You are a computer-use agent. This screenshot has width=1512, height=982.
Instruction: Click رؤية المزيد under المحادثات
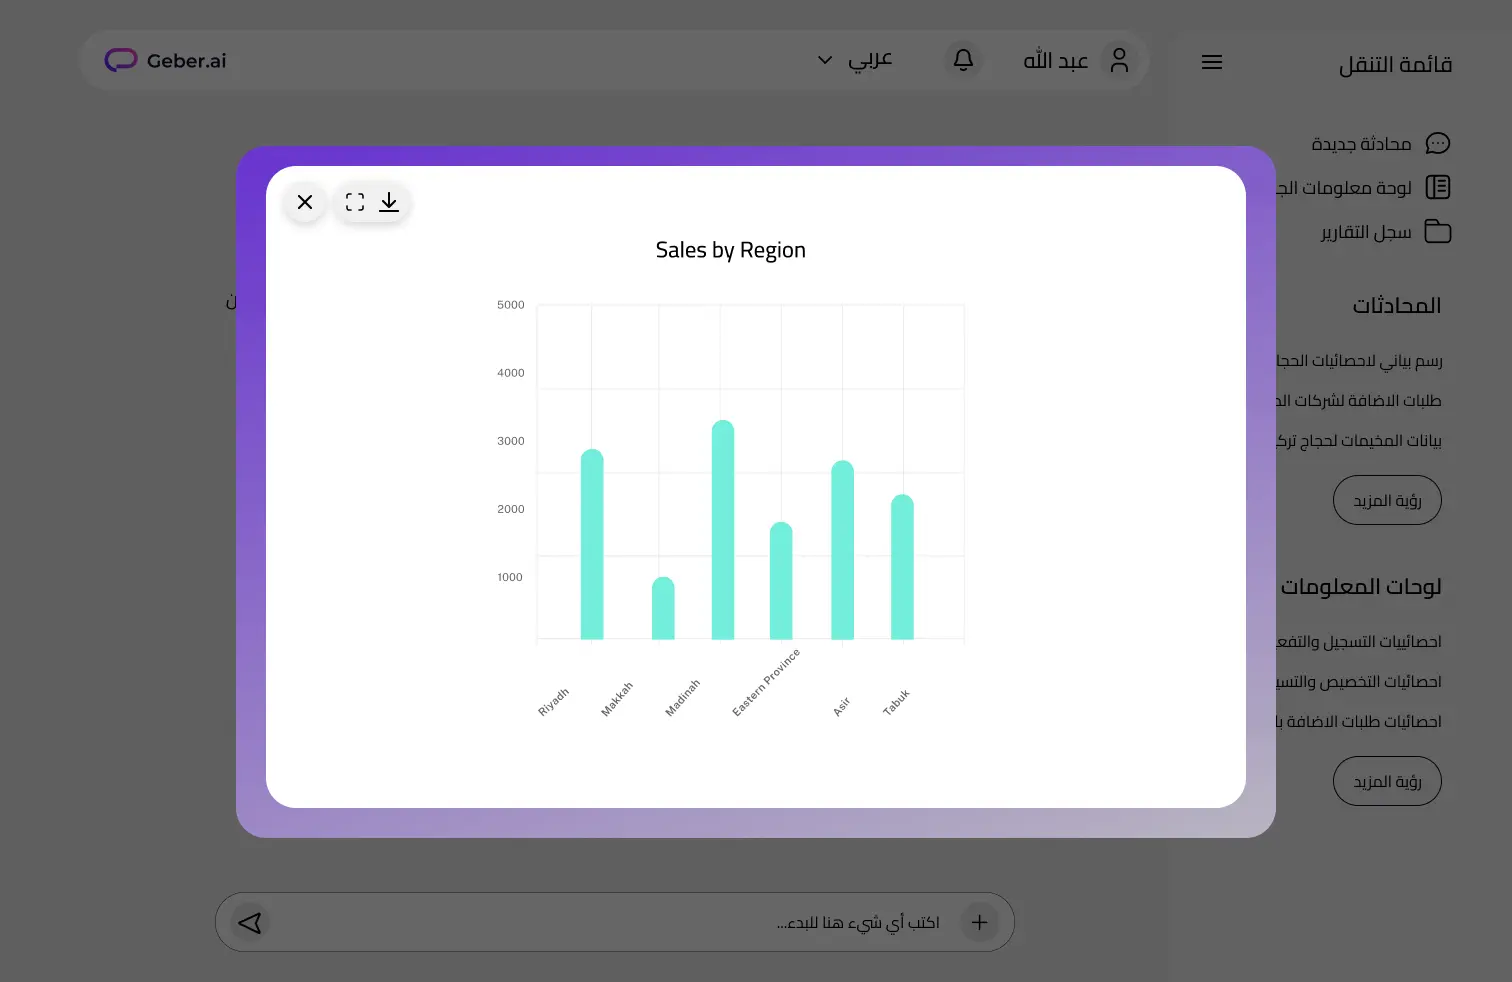point(1387,500)
